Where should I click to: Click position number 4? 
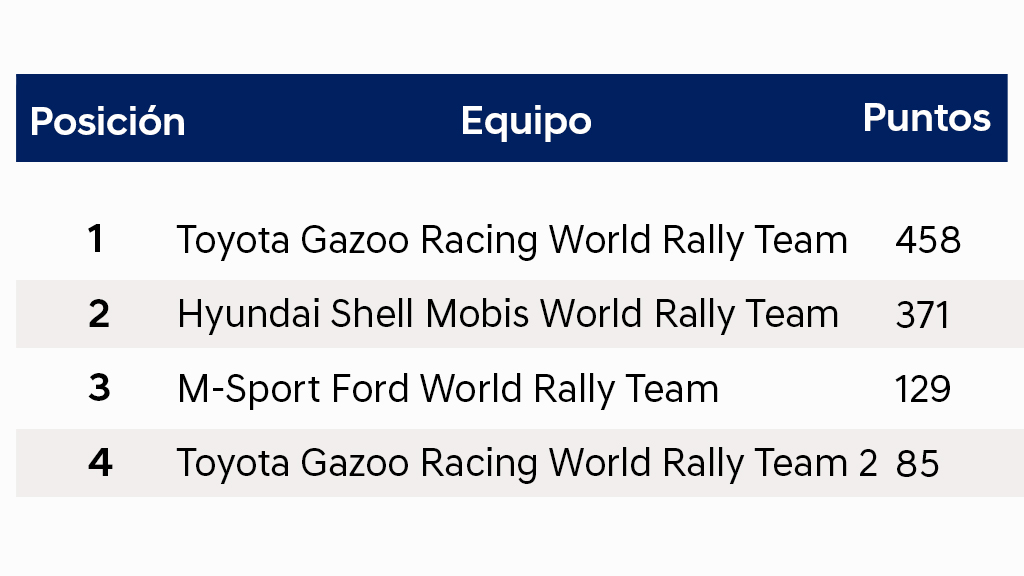pyautogui.click(x=100, y=462)
